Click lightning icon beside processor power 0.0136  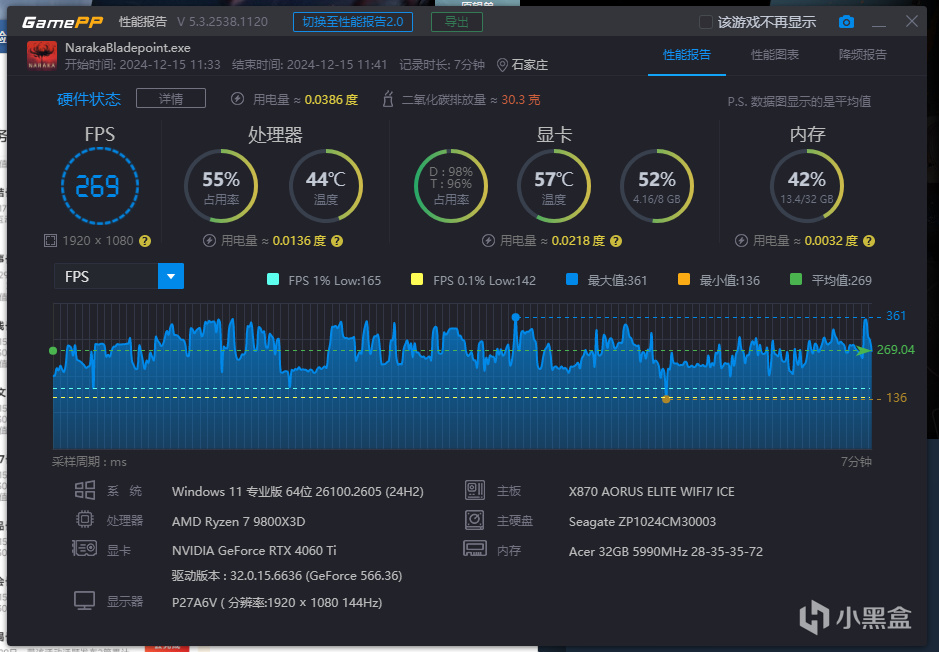click(209, 241)
